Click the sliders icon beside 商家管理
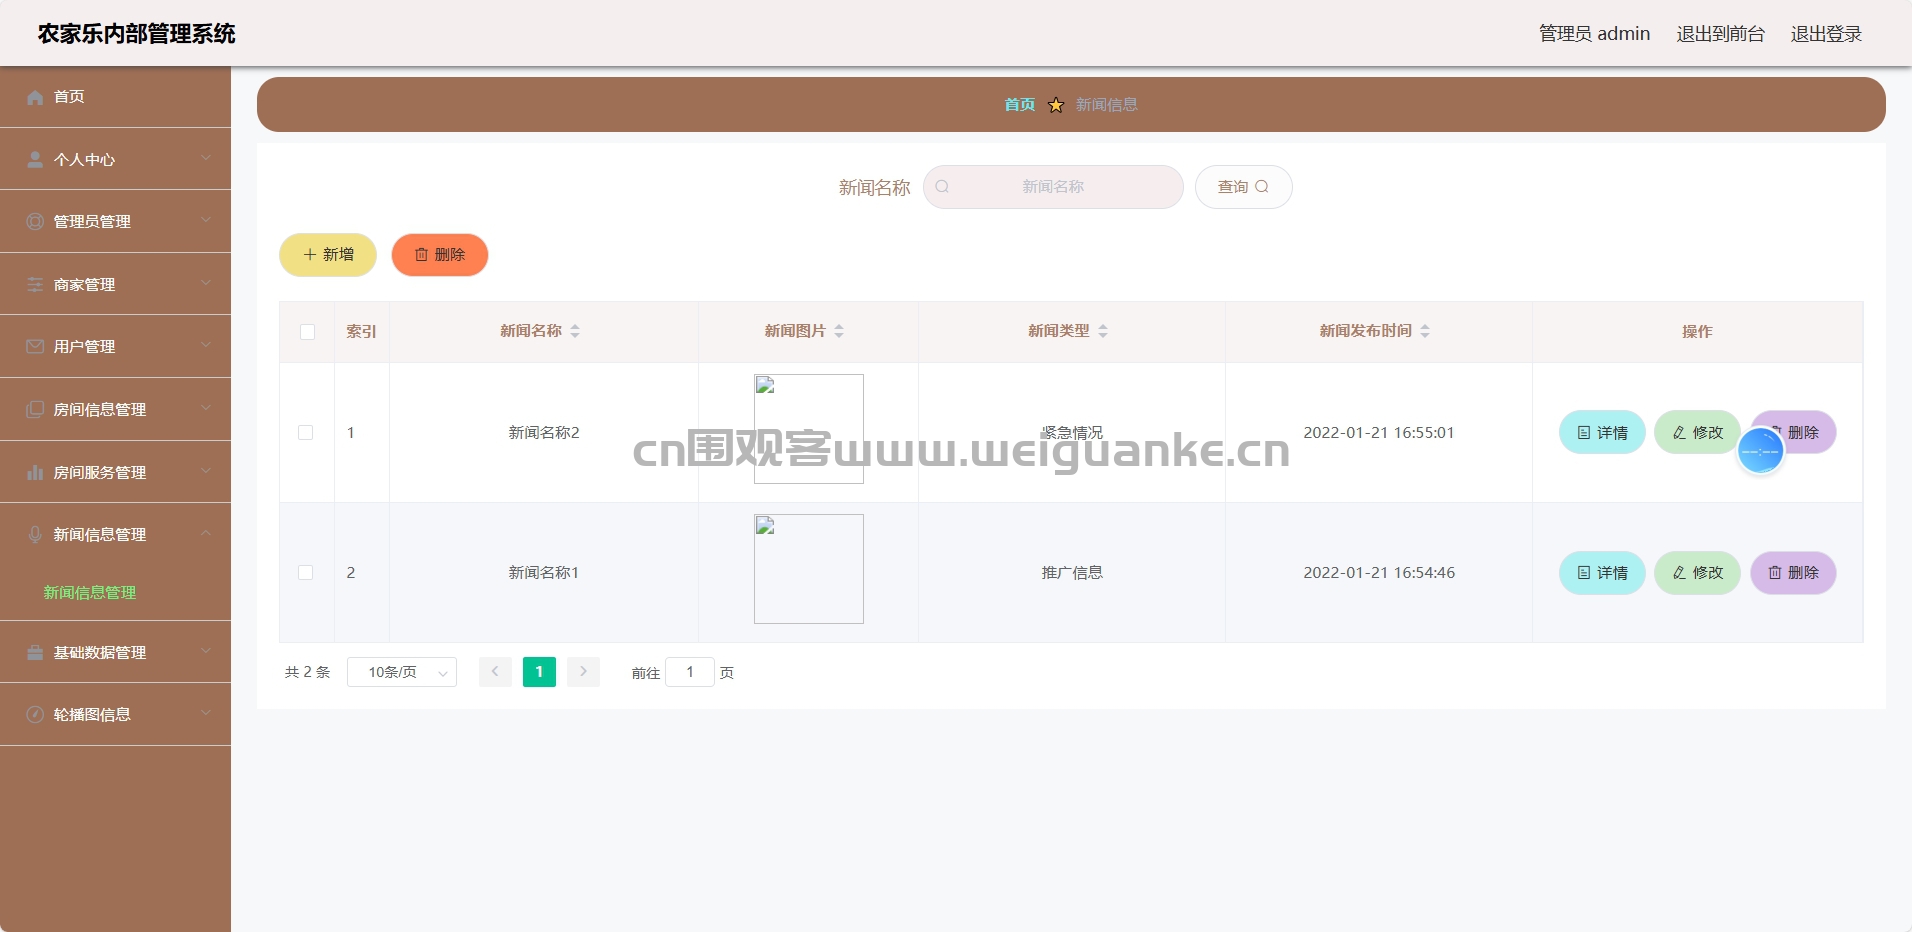The height and width of the screenshot is (932, 1912). 35,285
